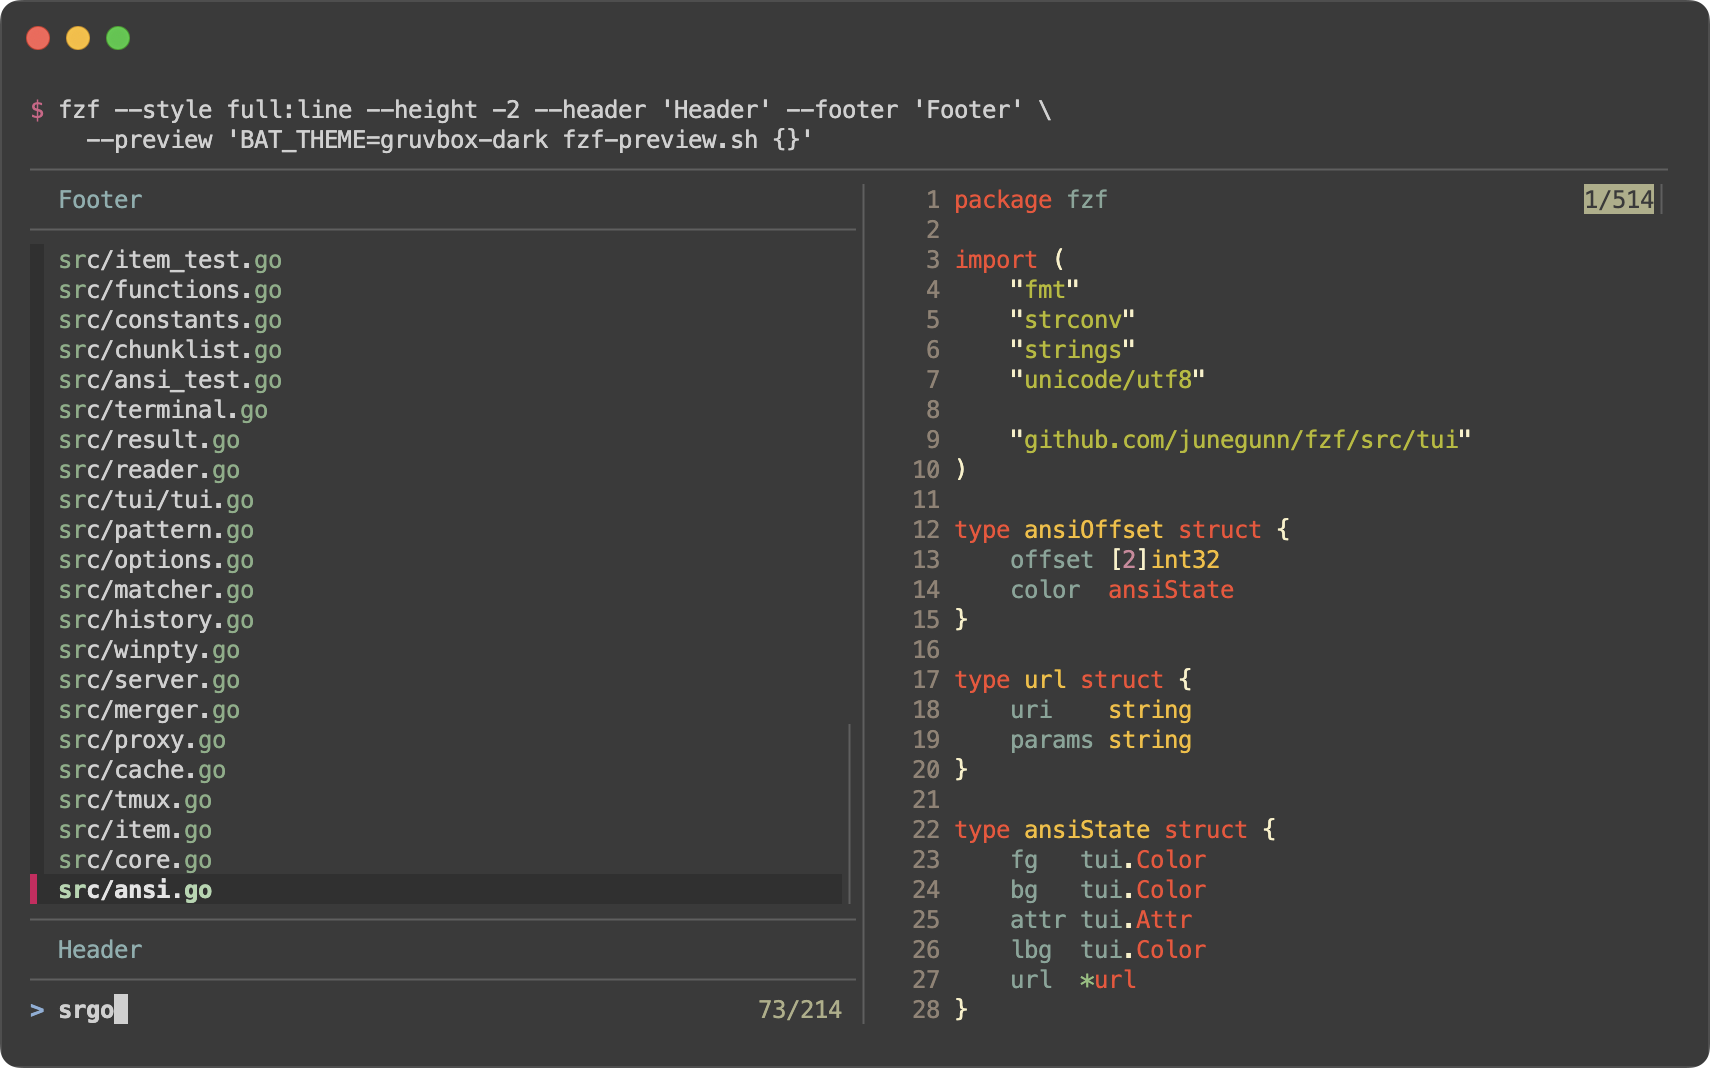Click the 1/514 preview position indicator
The image size is (1710, 1068).
(1619, 199)
